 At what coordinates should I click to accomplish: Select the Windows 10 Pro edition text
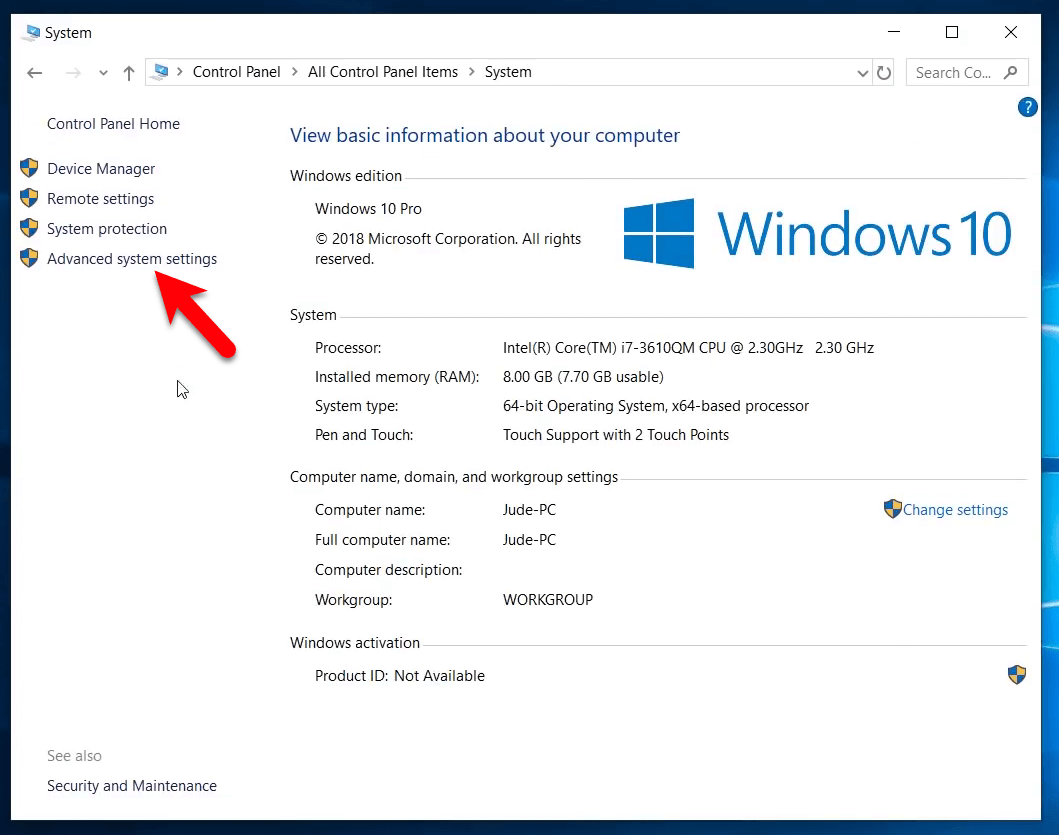click(x=368, y=209)
